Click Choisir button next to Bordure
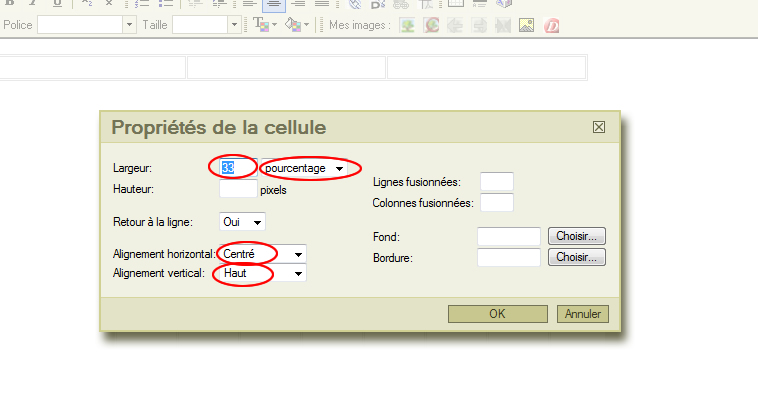Image resolution: width=758 pixels, height=414 pixels. coord(577,257)
